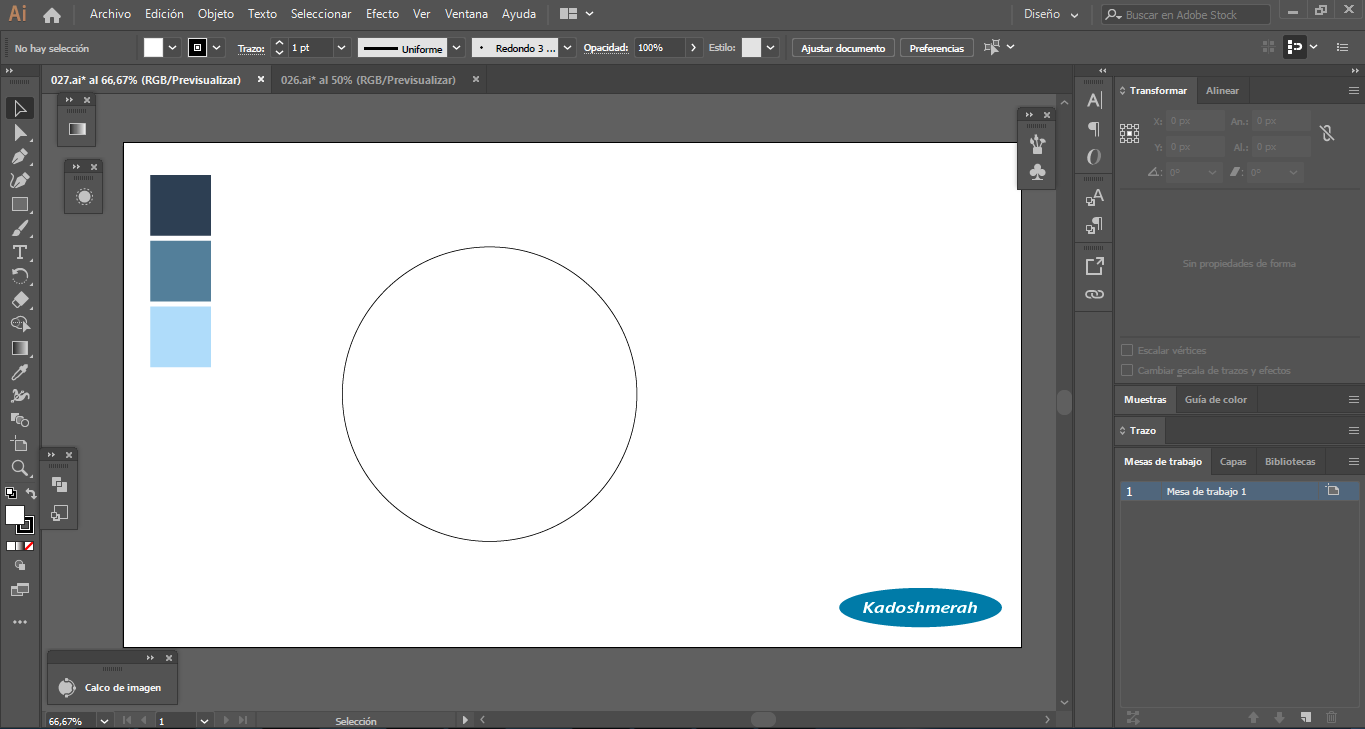Set the fill to None
Viewport: 1365px width, 729px height.
point(29,546)
